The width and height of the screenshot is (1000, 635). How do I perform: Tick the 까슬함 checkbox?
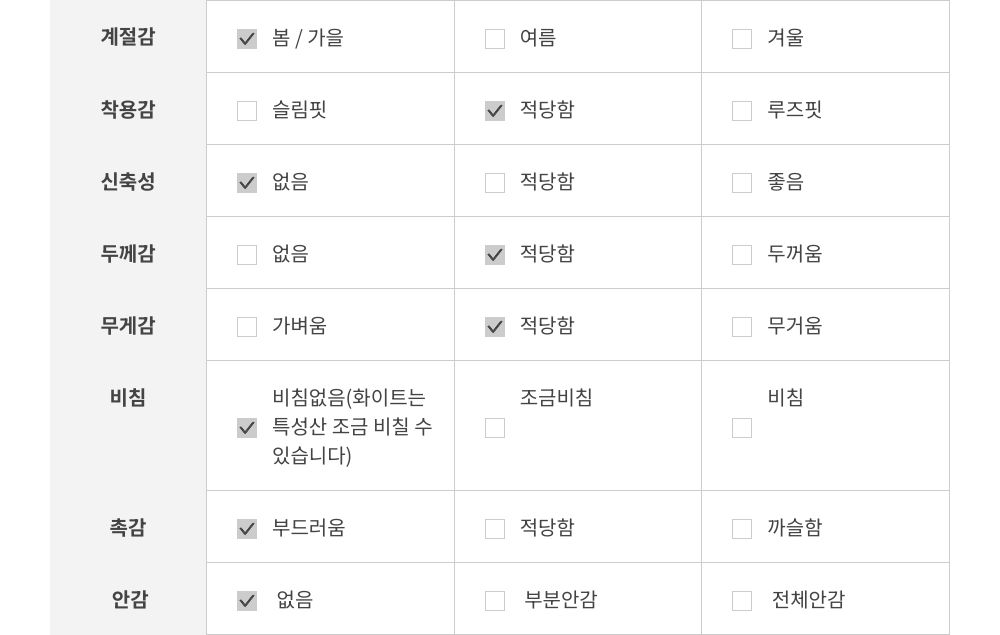[742, 529]
